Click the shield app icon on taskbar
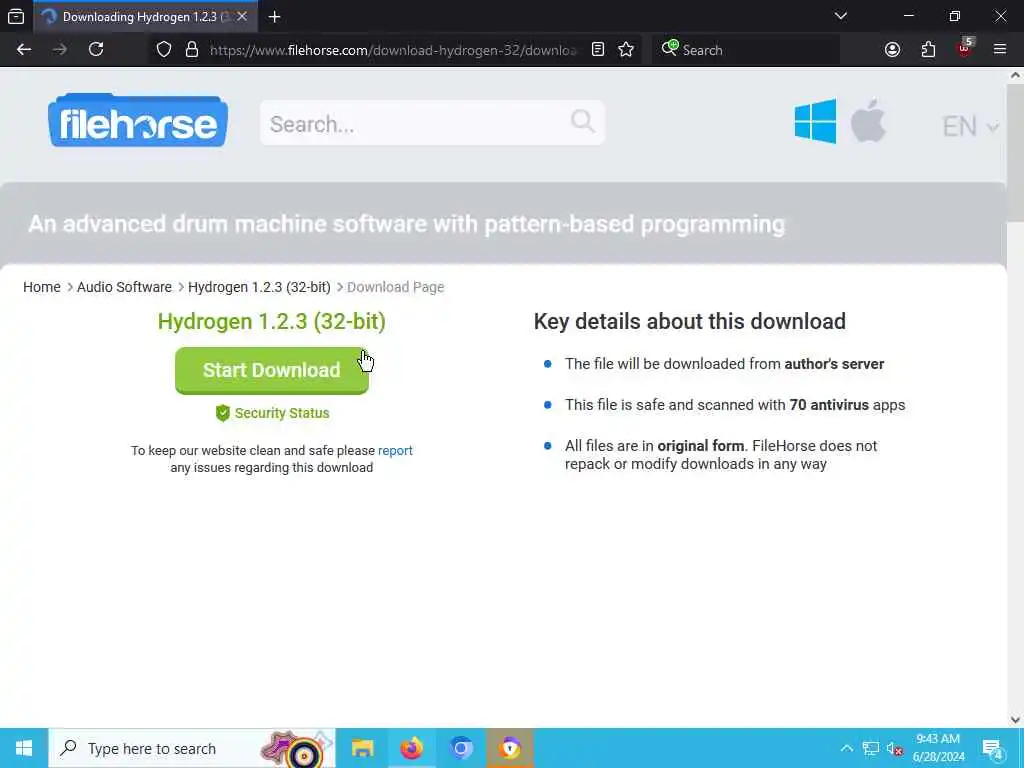1024x768 pixels. coord(509,748)
